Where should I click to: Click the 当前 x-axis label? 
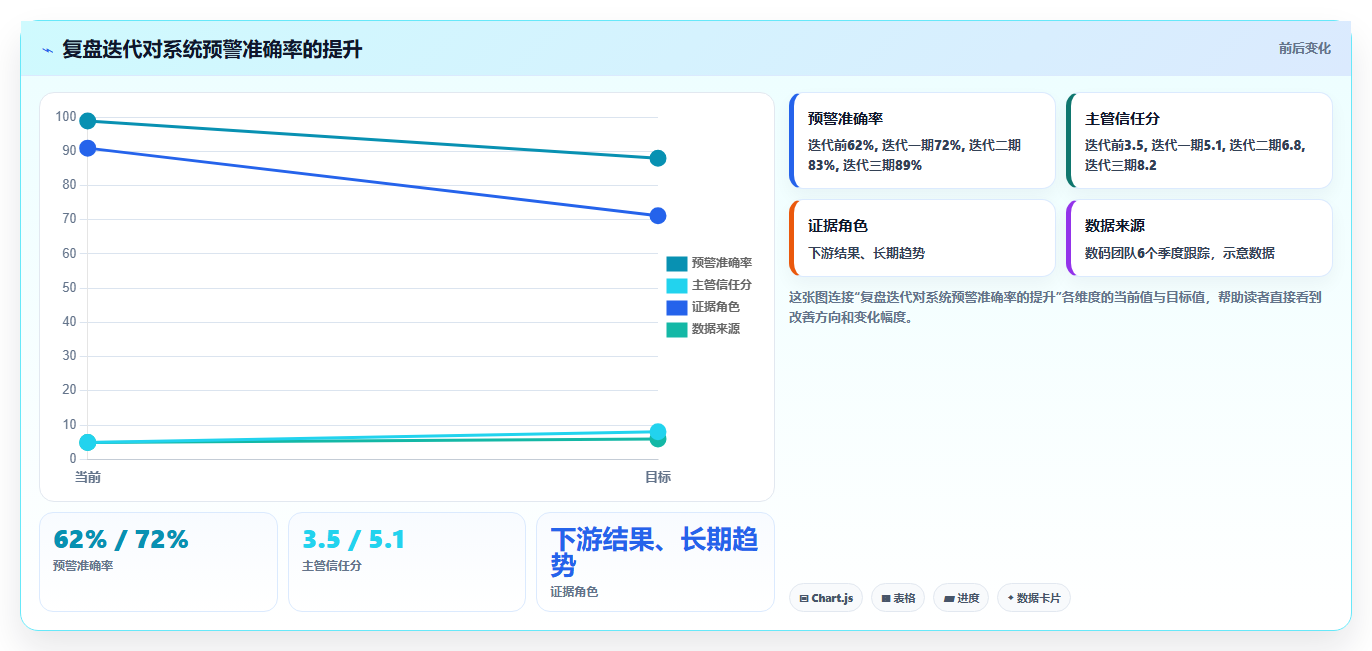point(88,477)
